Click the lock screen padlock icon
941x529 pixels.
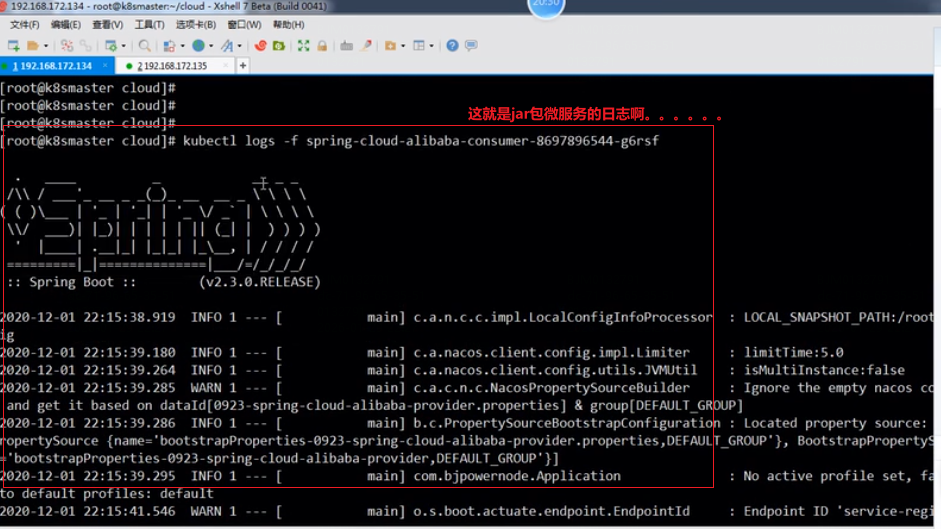[322, 46]
